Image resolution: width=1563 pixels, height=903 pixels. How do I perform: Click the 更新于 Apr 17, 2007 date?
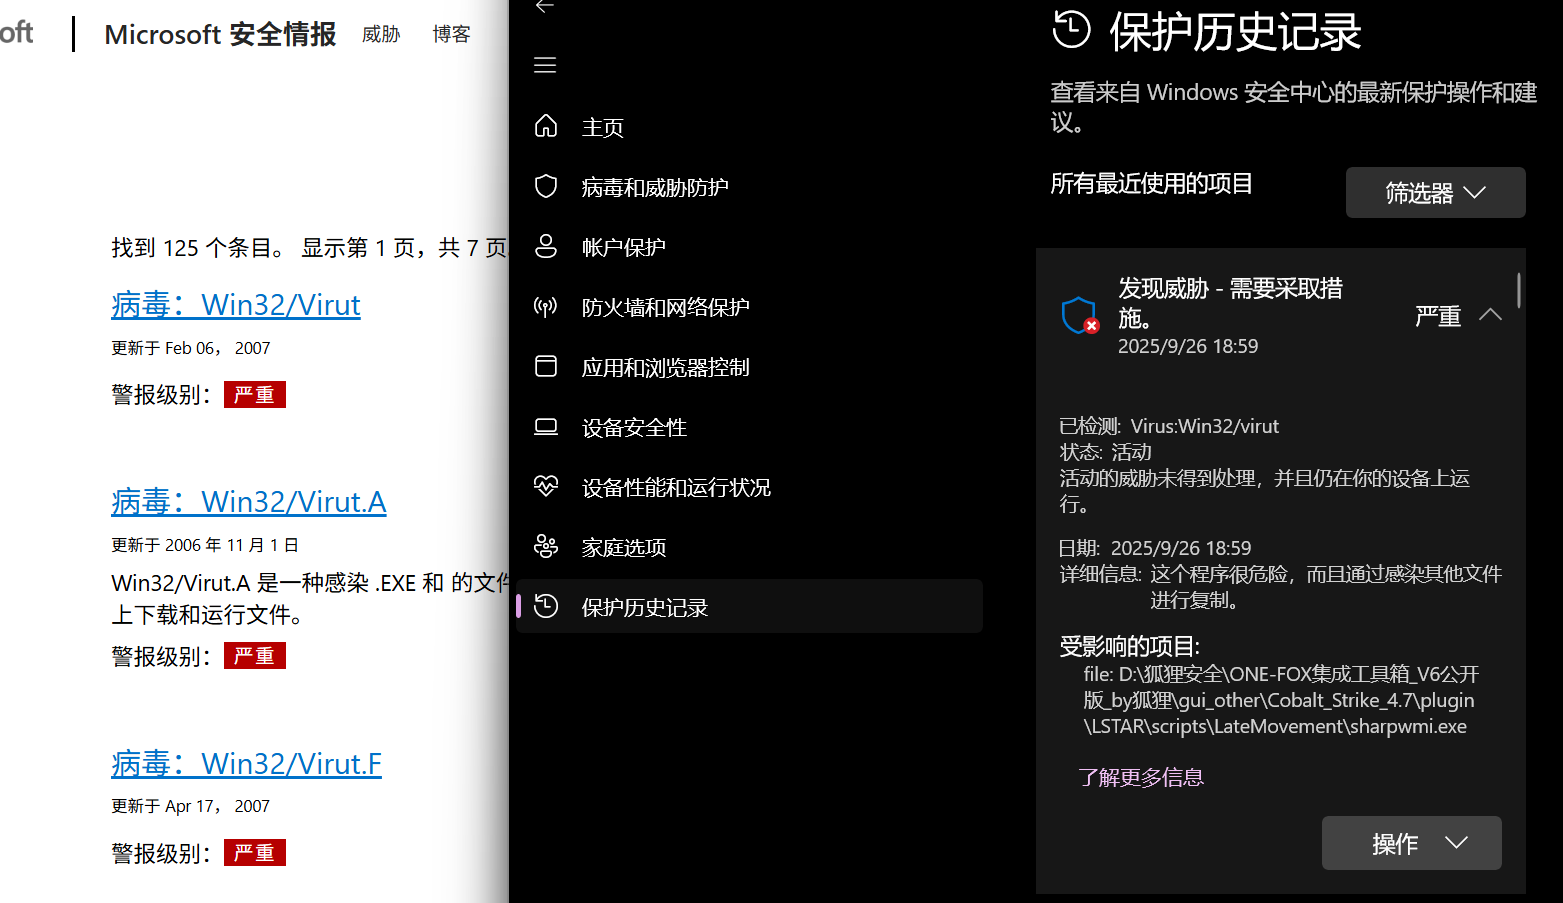(x=190, y=806)
